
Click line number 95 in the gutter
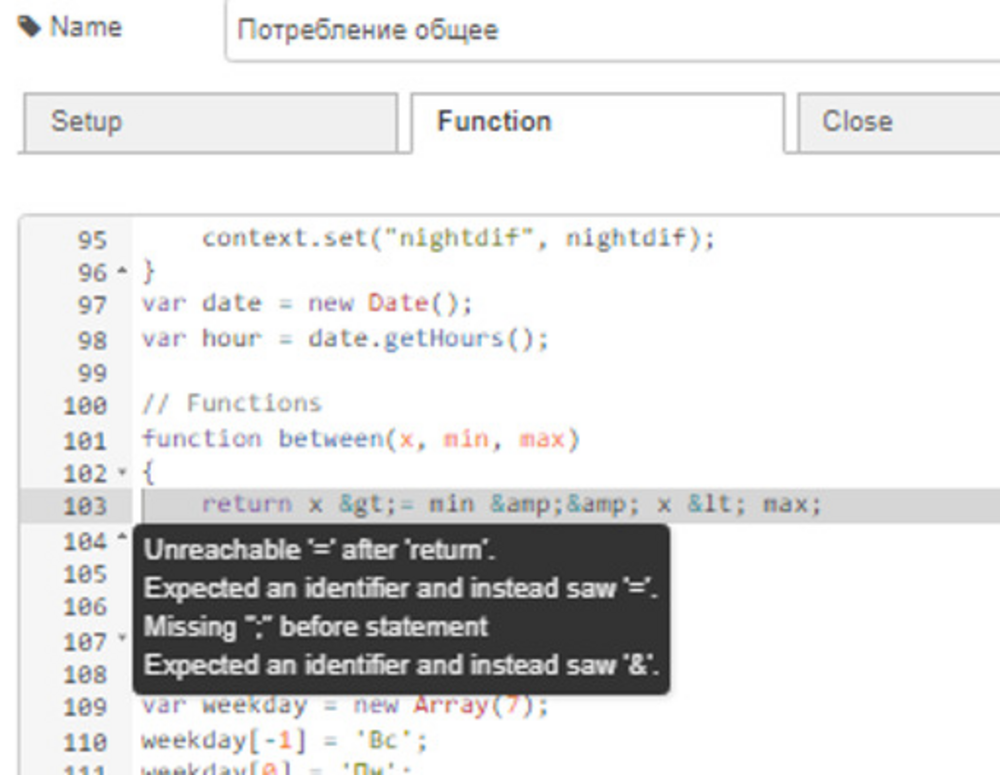(x=92, y=240)
